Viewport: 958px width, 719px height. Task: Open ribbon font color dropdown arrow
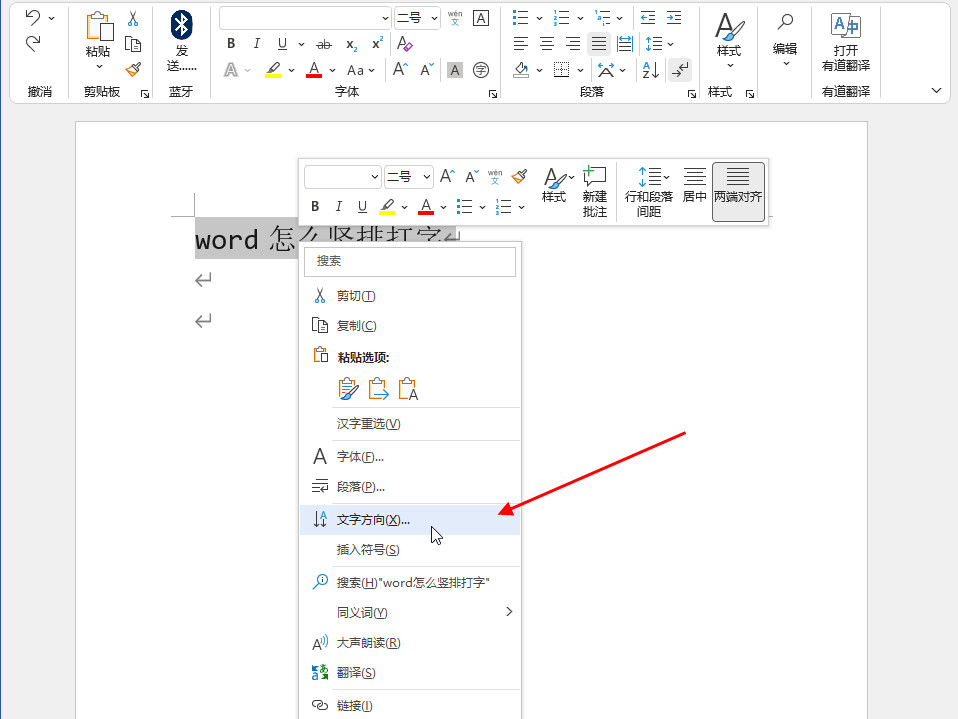pyautogui.click(x=332, y=70)
